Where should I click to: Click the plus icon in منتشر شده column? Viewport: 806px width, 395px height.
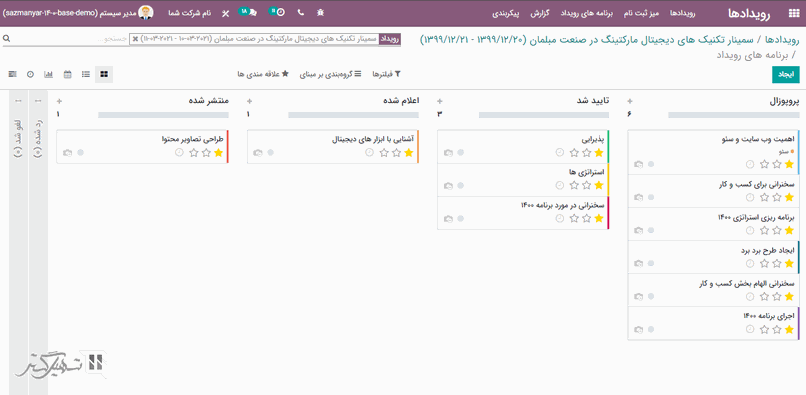pos(59,101)
